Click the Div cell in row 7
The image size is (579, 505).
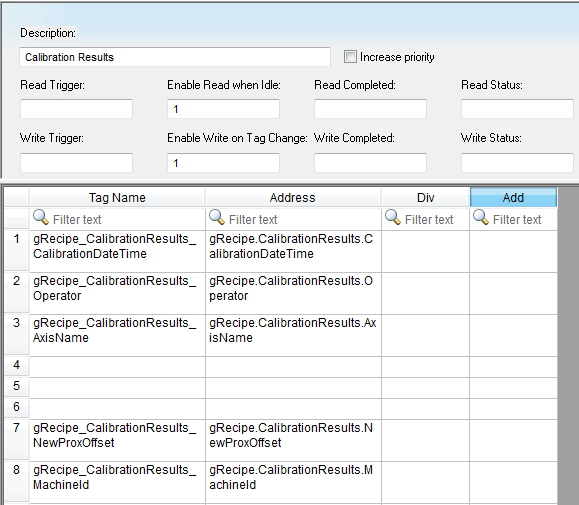(x=425, y=440)
